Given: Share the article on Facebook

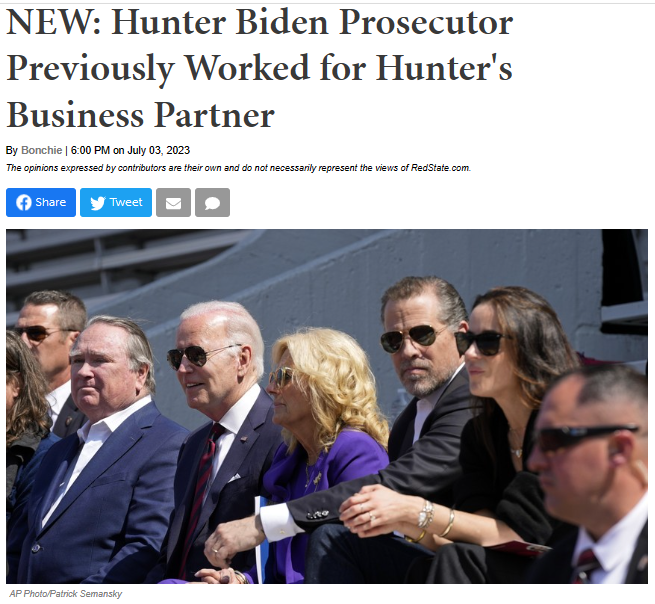Looking at the screenshot, I should tap(41, 203).
